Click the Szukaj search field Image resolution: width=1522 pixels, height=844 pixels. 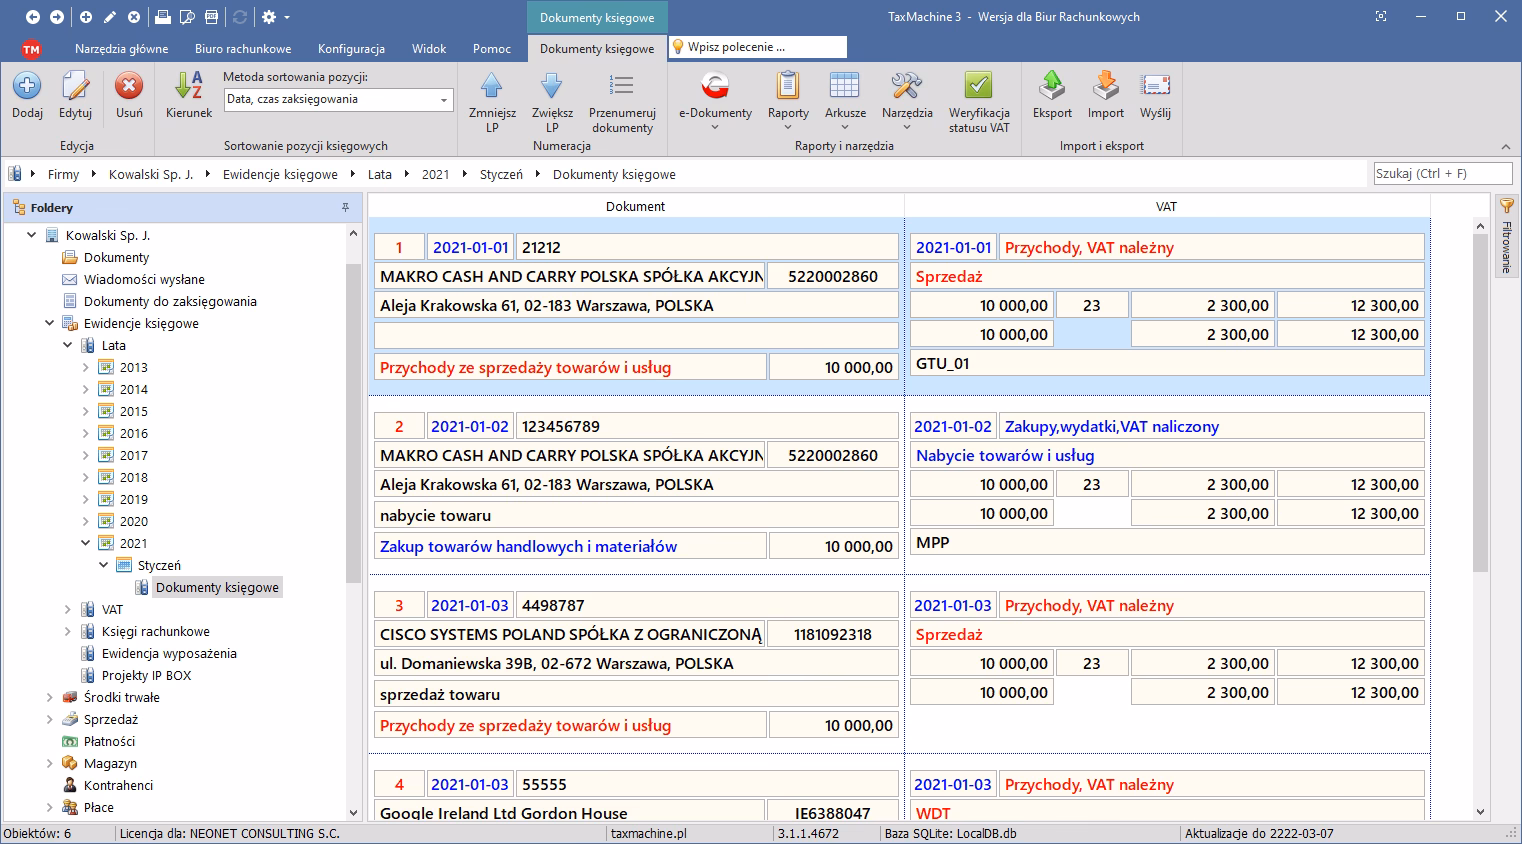point(1441,174)
